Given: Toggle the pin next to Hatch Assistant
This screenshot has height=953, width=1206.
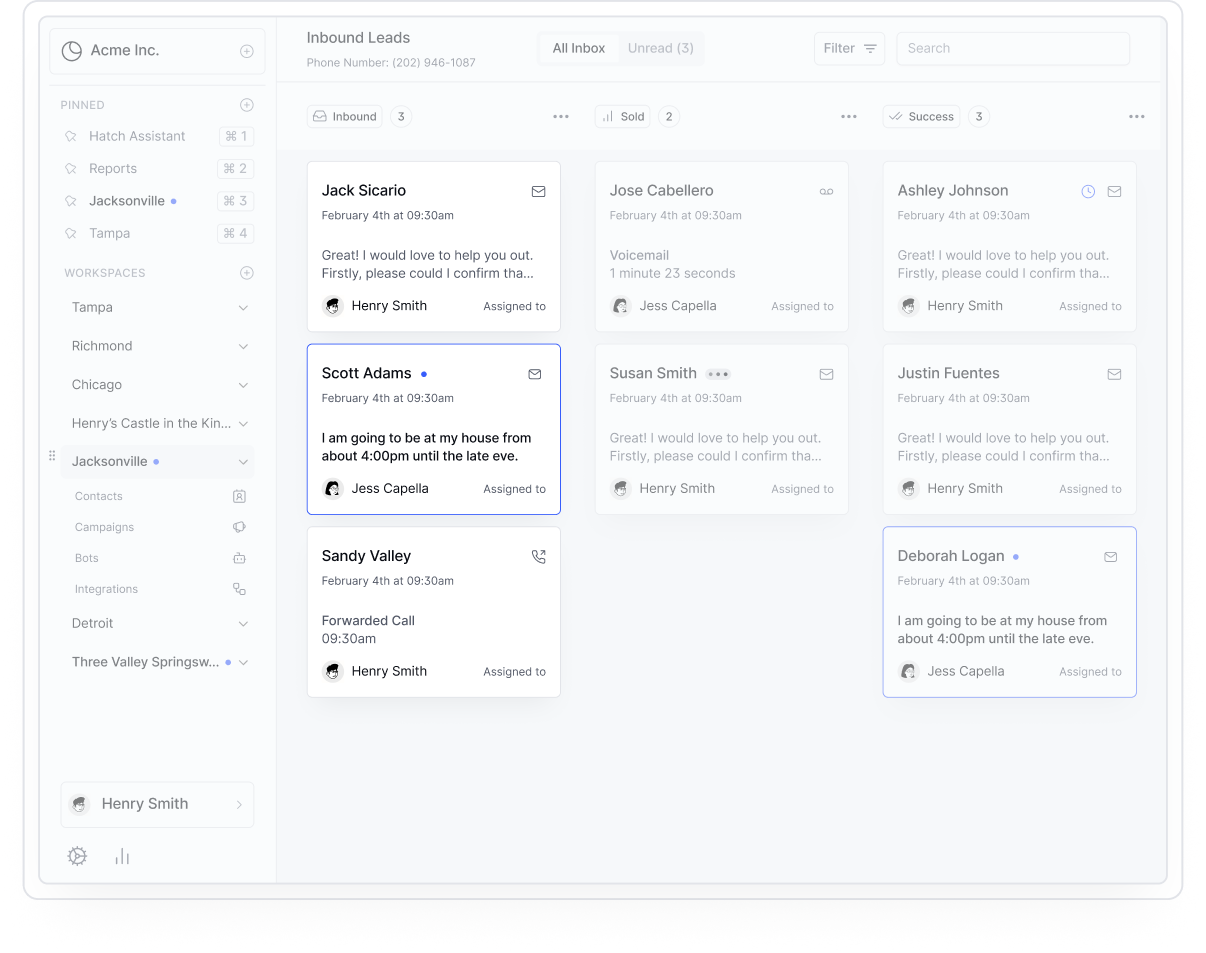Looking at the screenshot, I should (71, 136).
